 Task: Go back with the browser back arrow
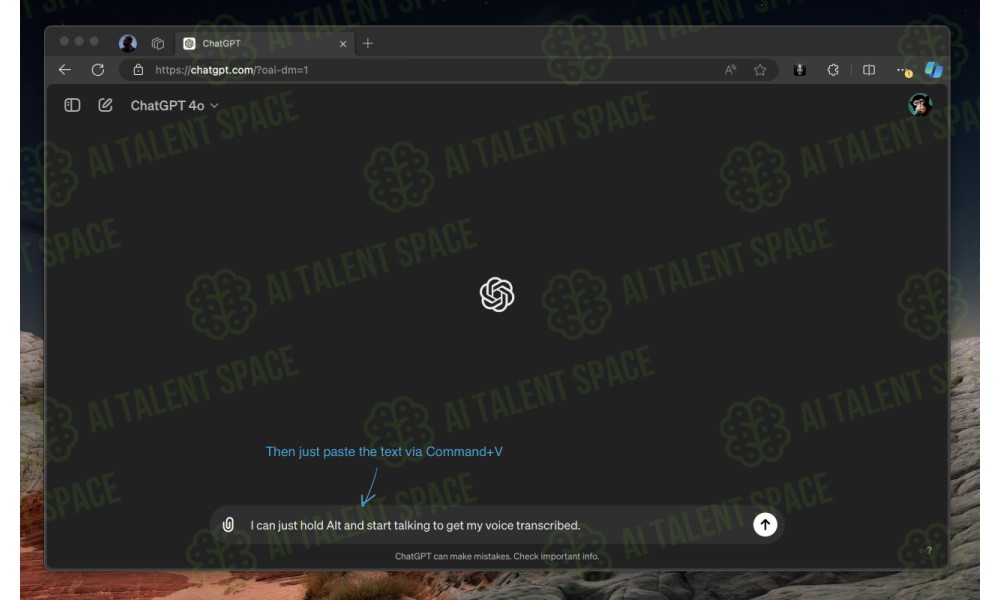pos(65,70)
